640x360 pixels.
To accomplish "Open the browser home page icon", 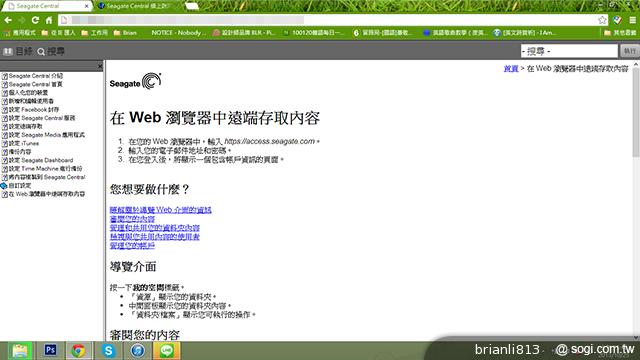I will tap(49, 20).
